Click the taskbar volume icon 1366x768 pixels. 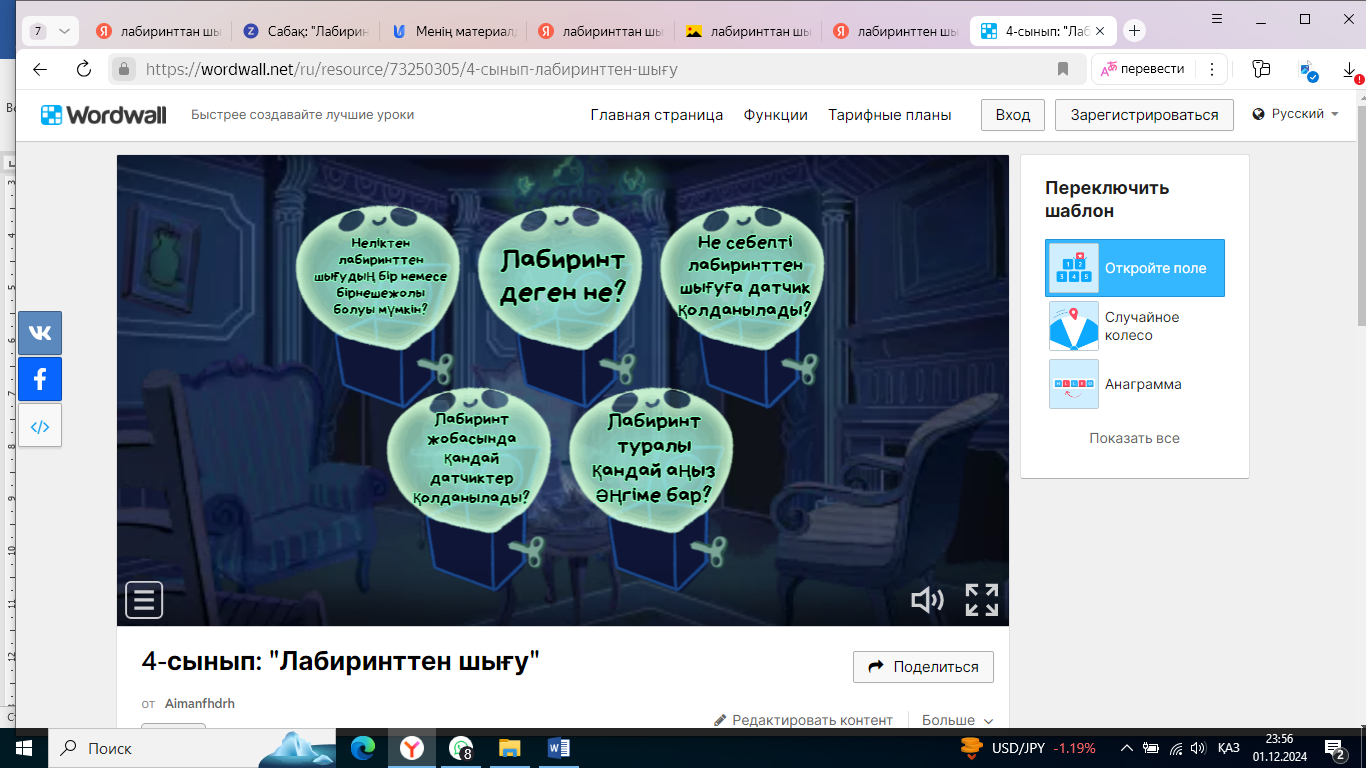pyautogui.click(x=1198, y=748)
